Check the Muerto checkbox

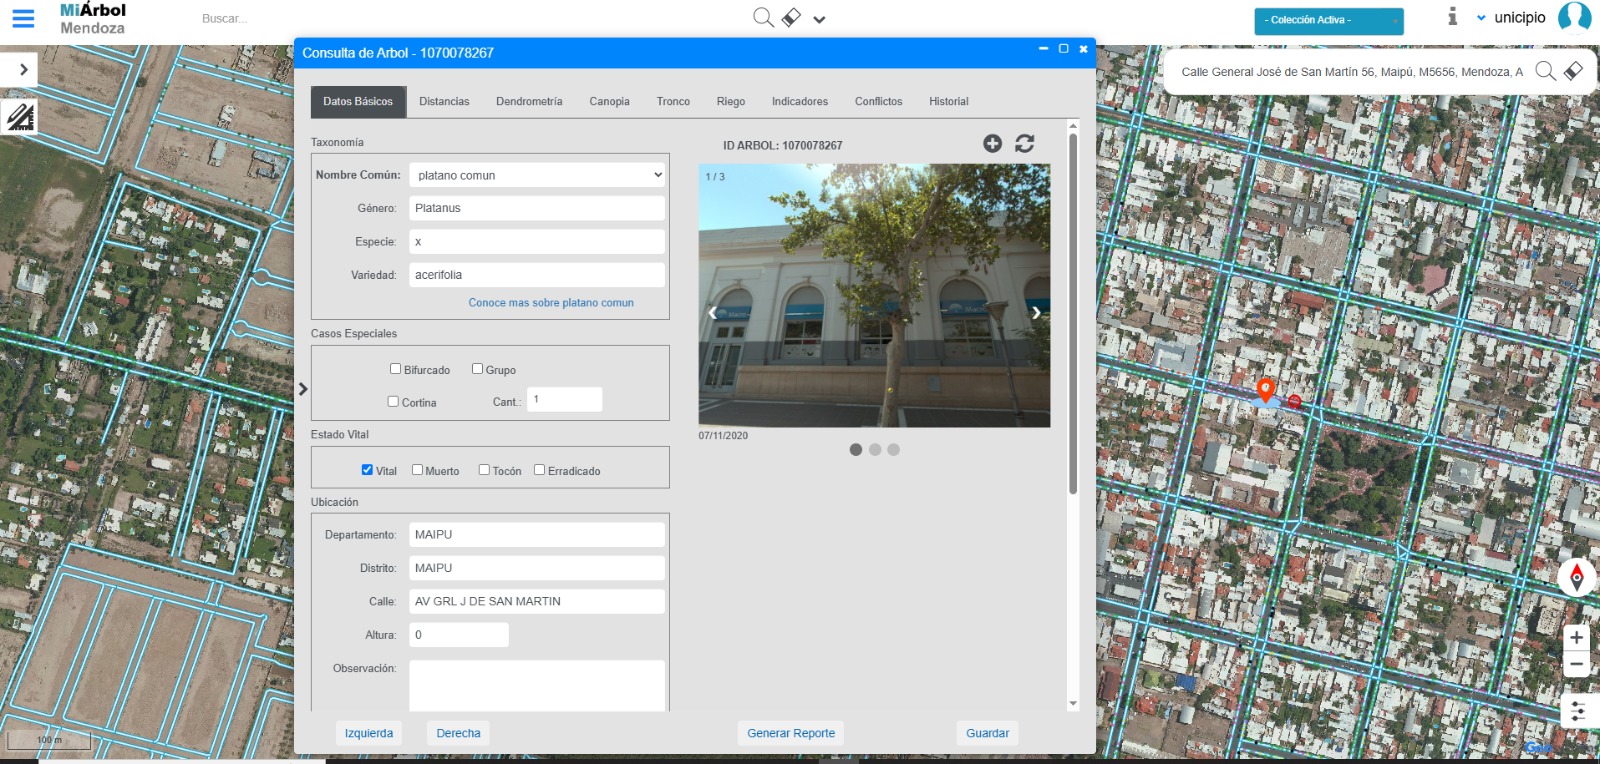click(x=417, y=470)
